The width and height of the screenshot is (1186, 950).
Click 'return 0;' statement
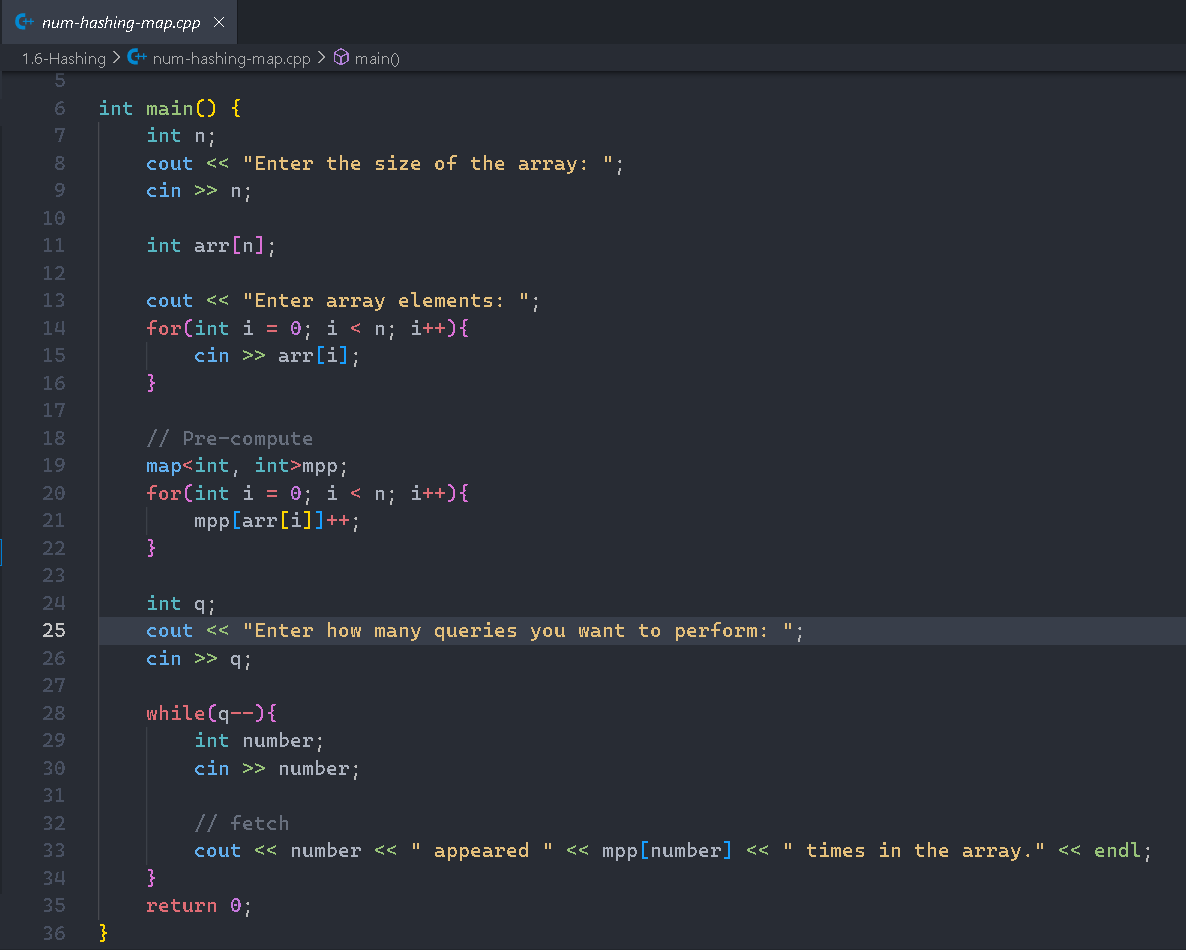199,905
